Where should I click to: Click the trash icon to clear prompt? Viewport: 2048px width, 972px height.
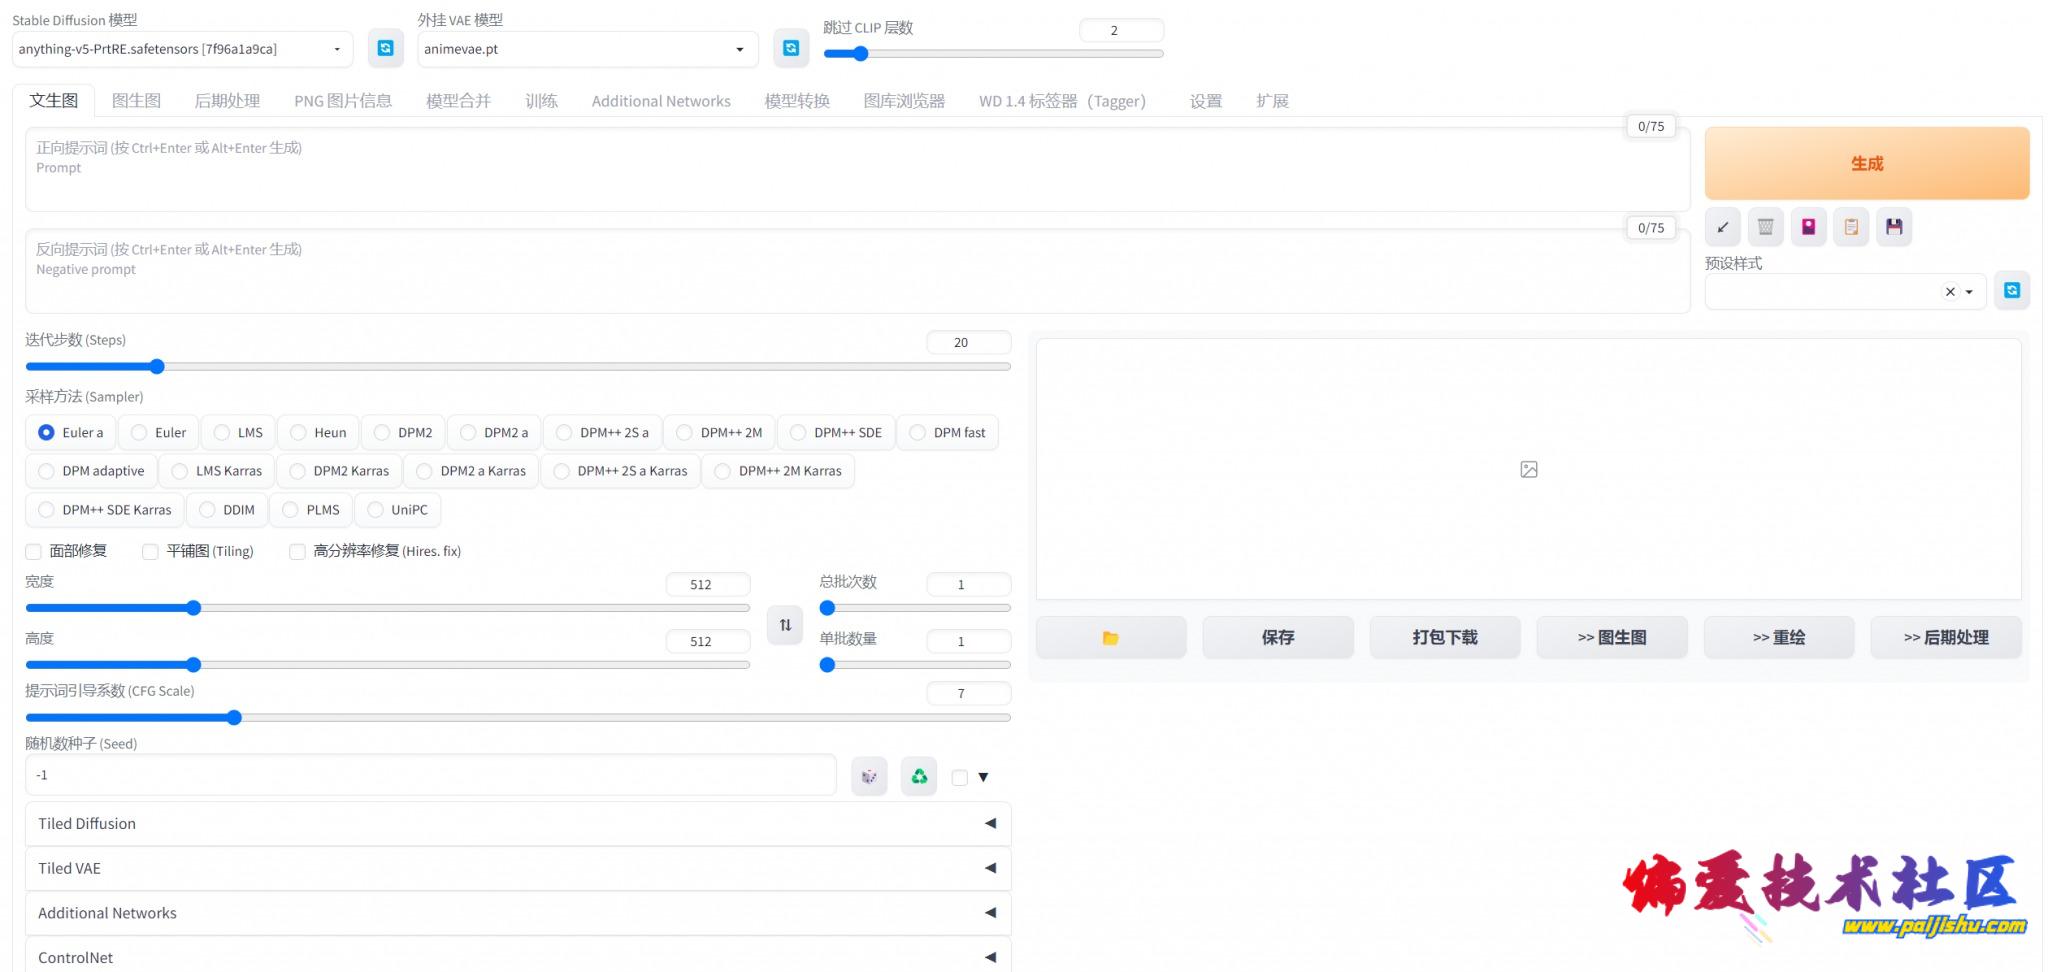coord(1765,227)
